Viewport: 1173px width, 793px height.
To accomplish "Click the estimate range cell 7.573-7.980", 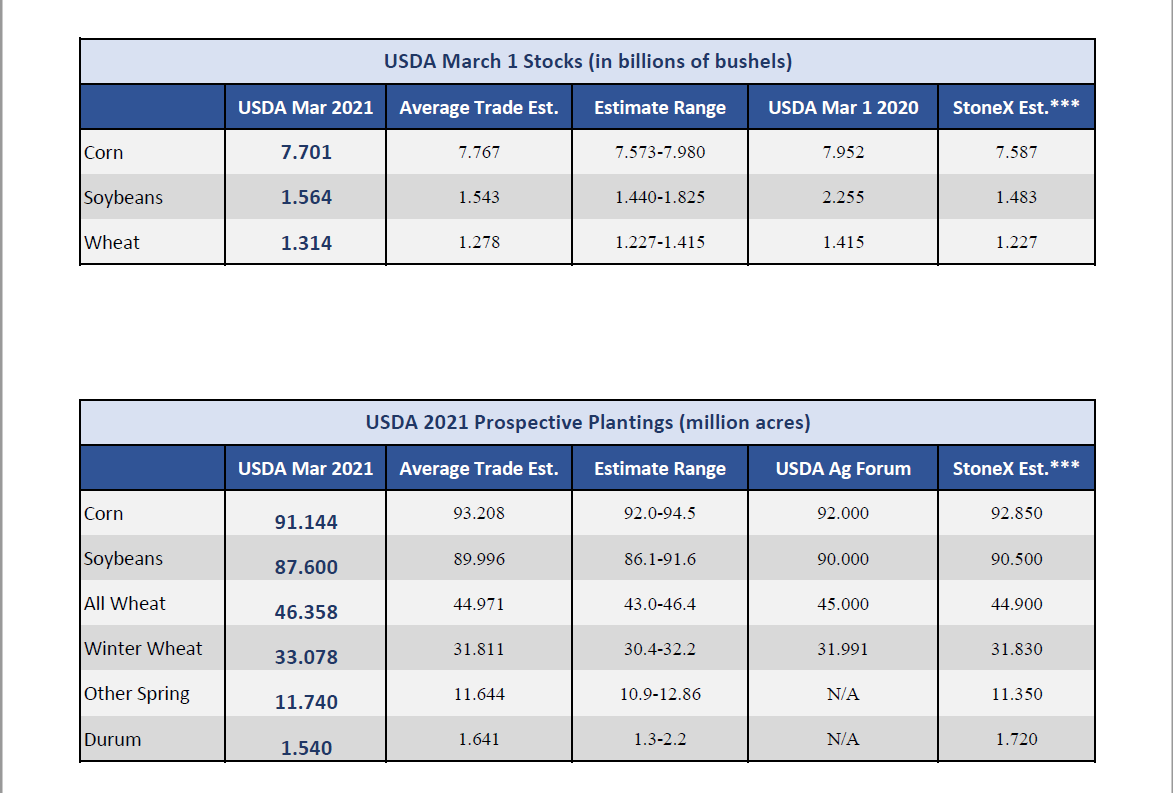I will click(660, 153).
